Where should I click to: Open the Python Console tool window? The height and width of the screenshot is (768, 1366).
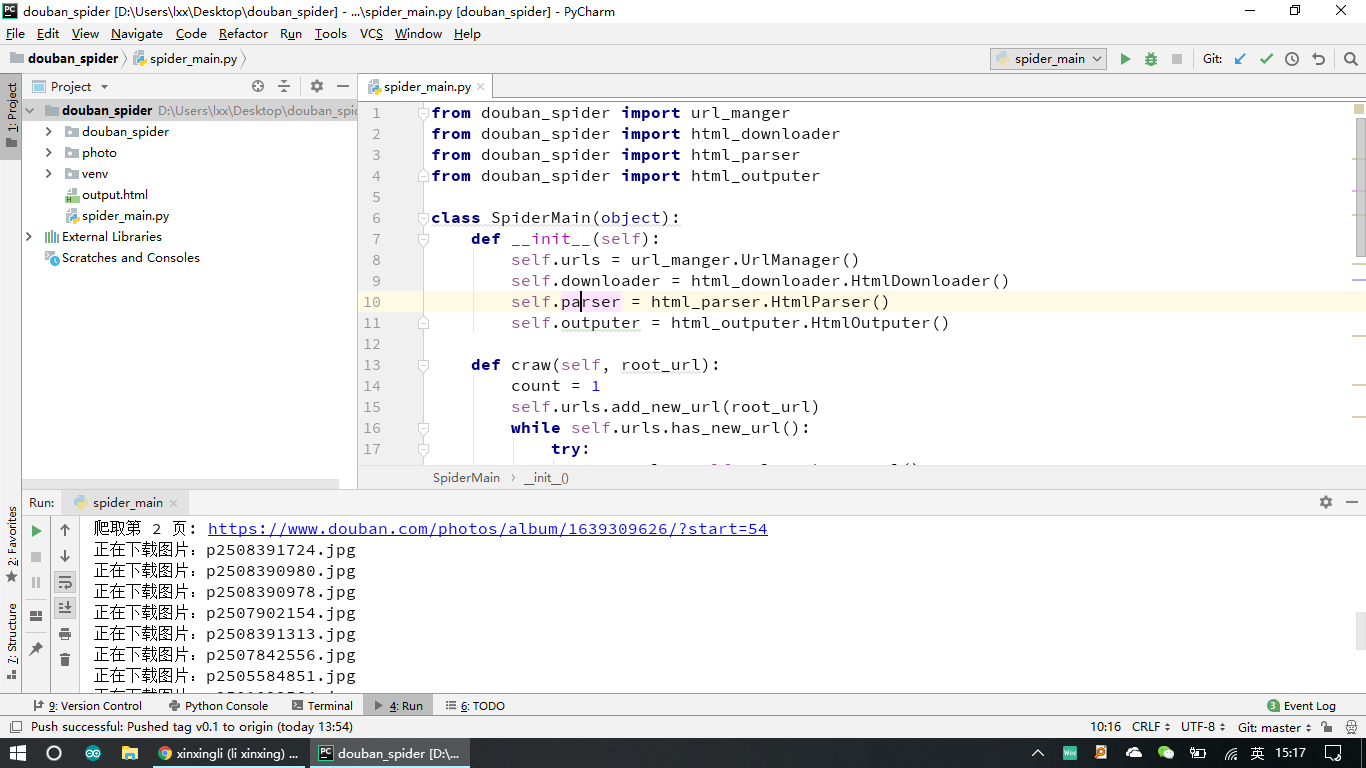(219, 706)
